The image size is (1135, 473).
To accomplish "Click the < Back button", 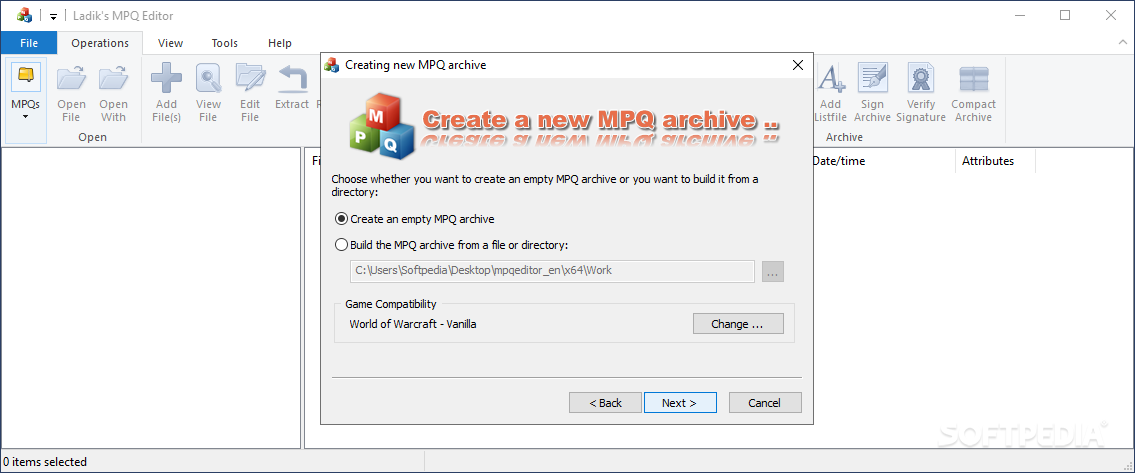I will (605, 403).
